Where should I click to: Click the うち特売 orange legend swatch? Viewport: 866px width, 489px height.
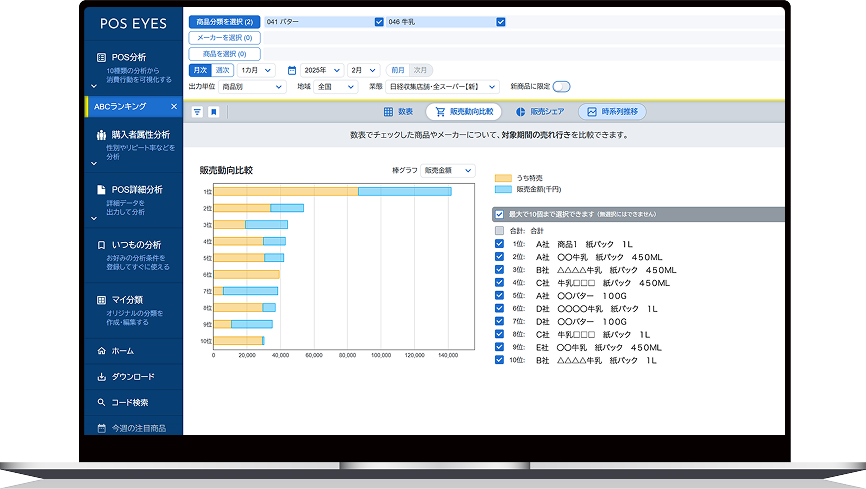tap(503, 178)
